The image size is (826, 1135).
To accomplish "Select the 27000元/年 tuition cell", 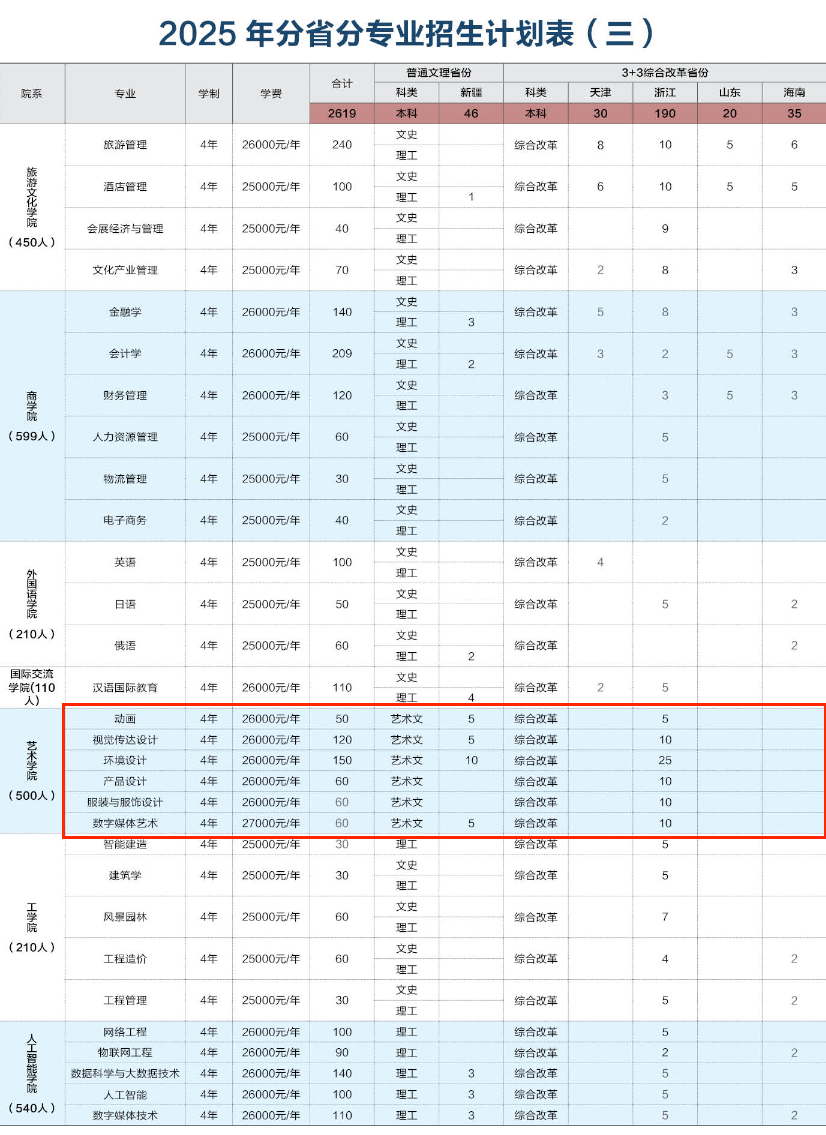I will point(270,823).
